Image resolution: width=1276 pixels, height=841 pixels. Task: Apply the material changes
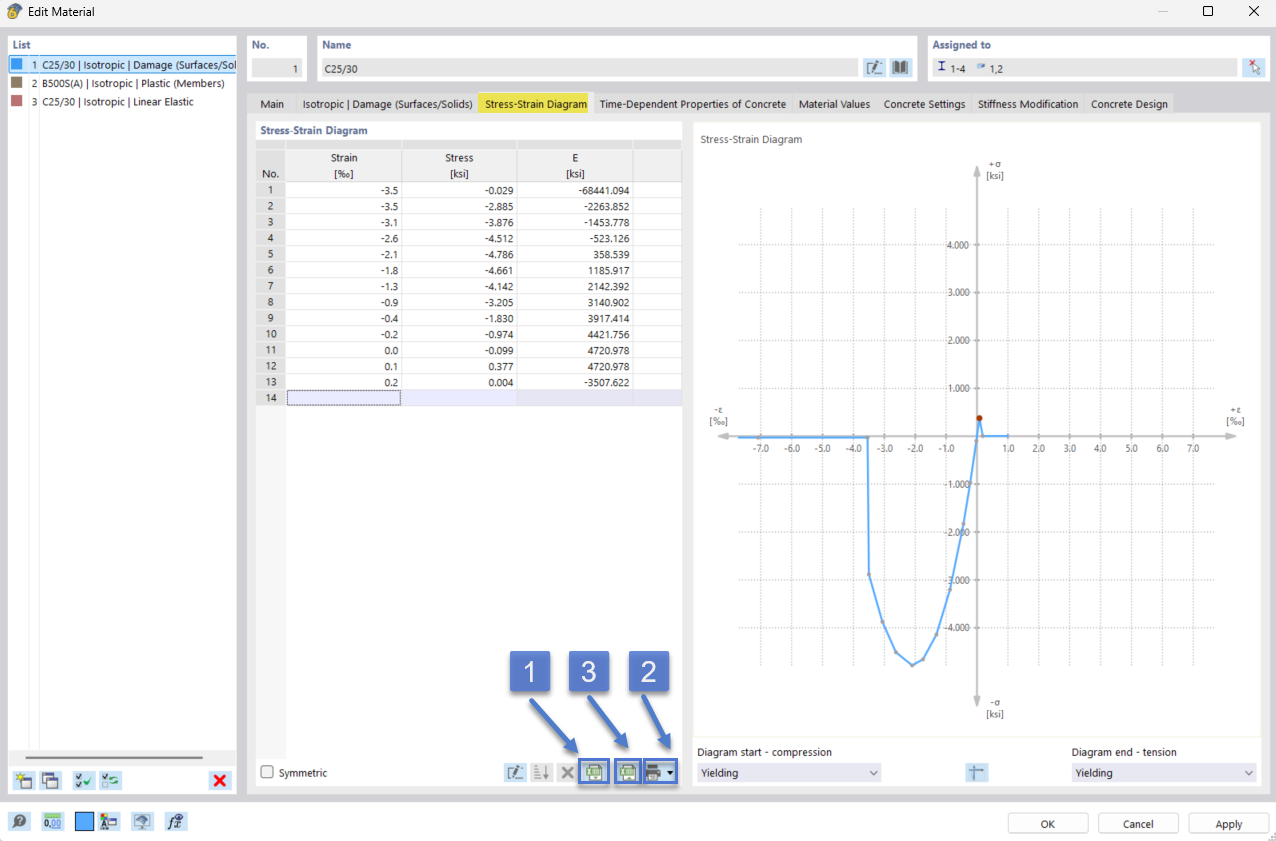[1228, 823]
